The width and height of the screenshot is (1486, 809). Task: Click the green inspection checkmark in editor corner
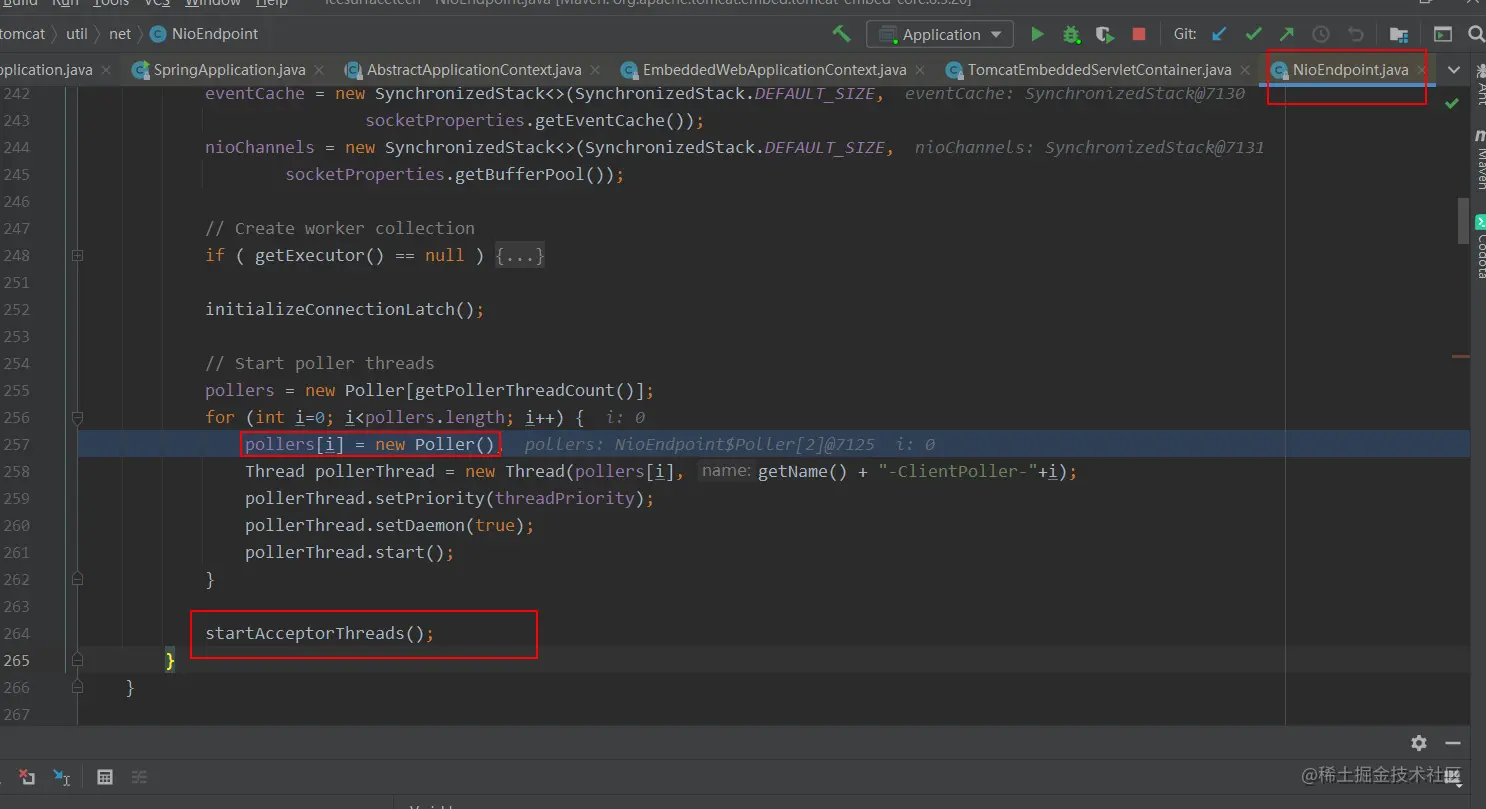point(1452,103)
